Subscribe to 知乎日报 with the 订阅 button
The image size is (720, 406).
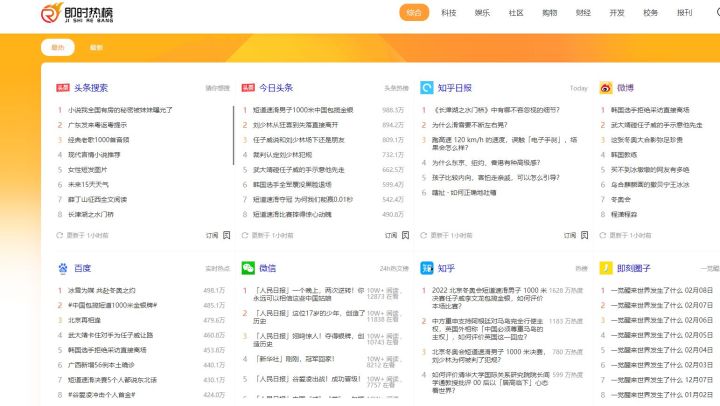(570, 235)
